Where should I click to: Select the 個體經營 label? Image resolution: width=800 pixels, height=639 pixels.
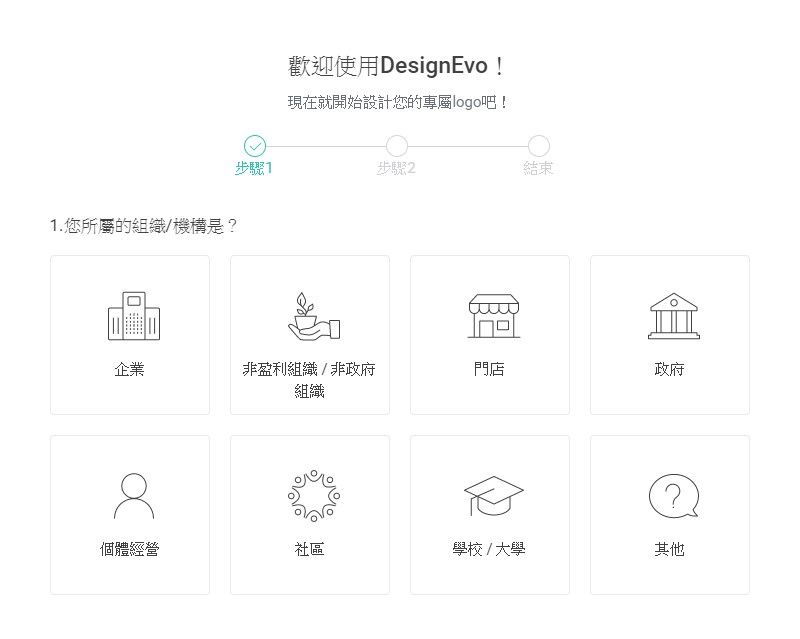(x=130, y=549)
